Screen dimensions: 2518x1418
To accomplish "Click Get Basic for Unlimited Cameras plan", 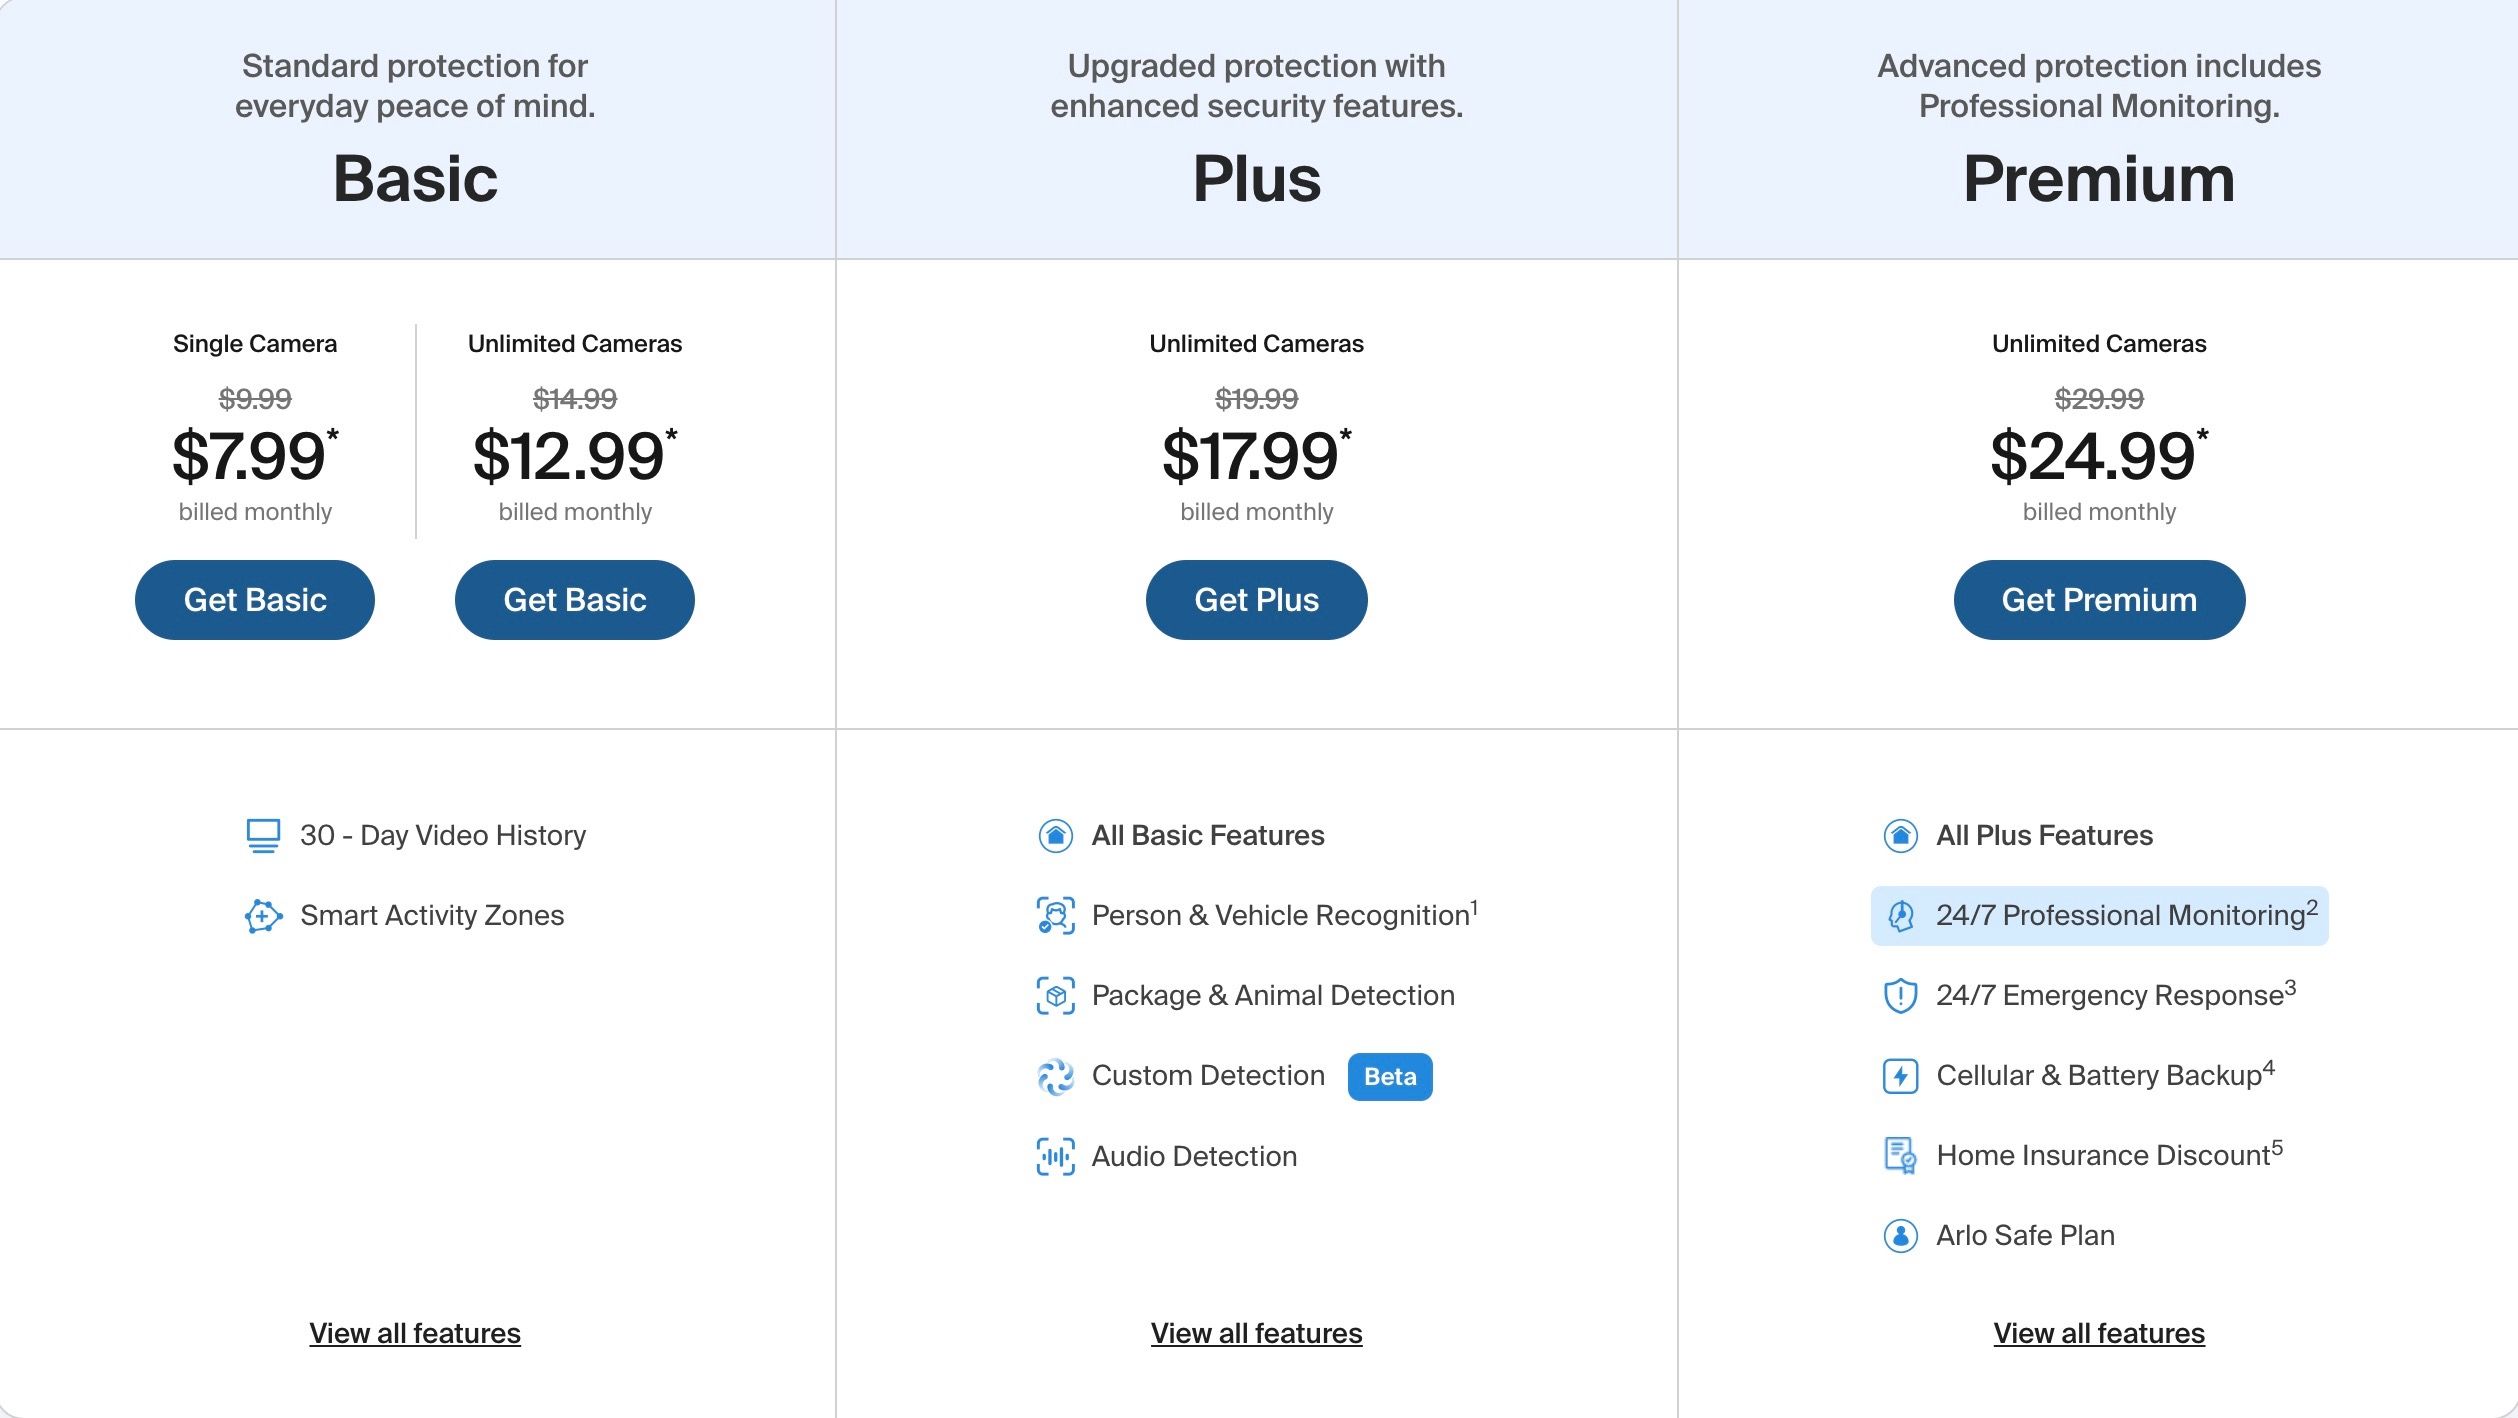I will click(574, 598).
